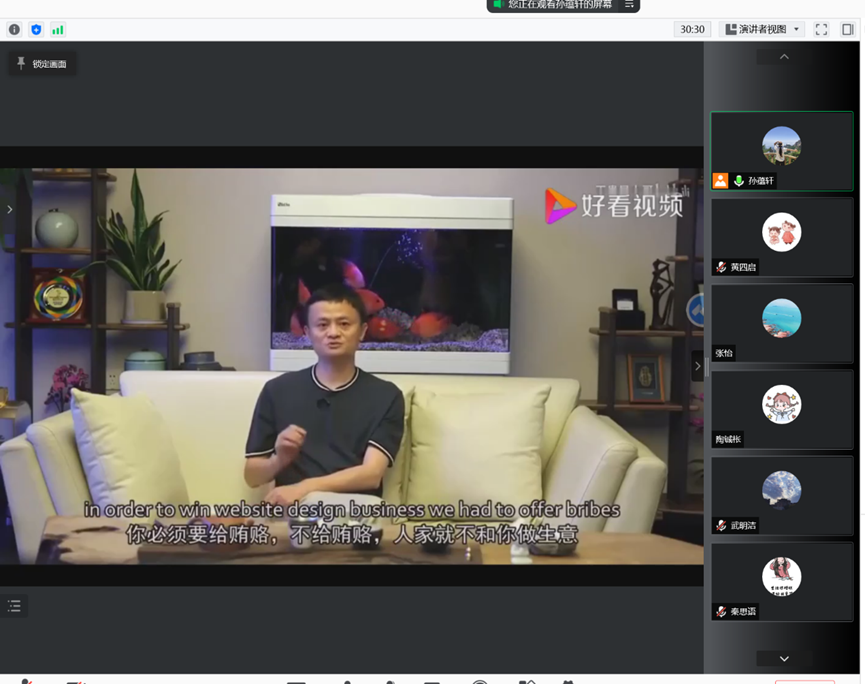Click the name label 张怡
Viewport: 865px width, 684px height.
pyautogui.click(x=724, y=354)
